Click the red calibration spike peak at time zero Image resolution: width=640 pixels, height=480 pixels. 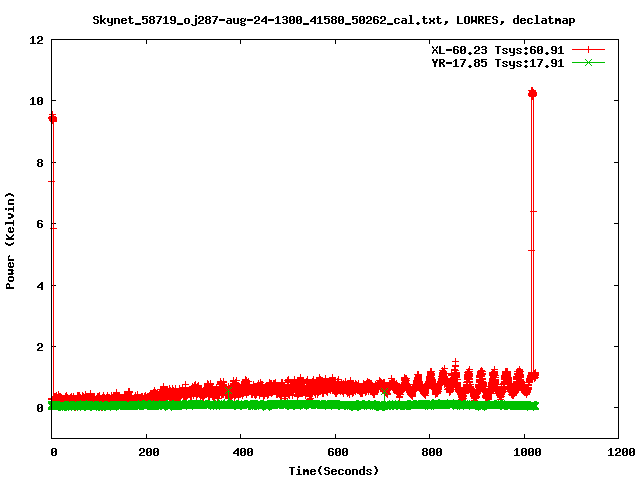(x=53, y=118)
